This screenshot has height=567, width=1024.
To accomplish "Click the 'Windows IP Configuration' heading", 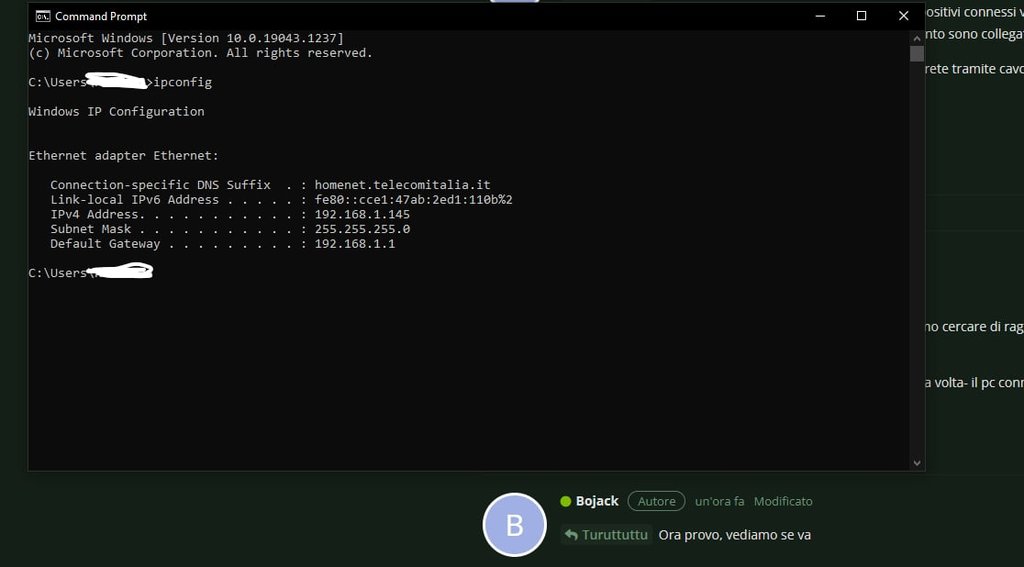I will pos(116,112).
